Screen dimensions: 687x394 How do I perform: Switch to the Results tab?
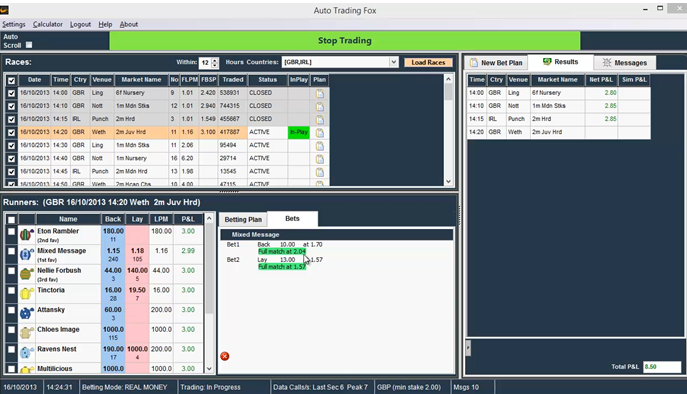tap(560, 62)
